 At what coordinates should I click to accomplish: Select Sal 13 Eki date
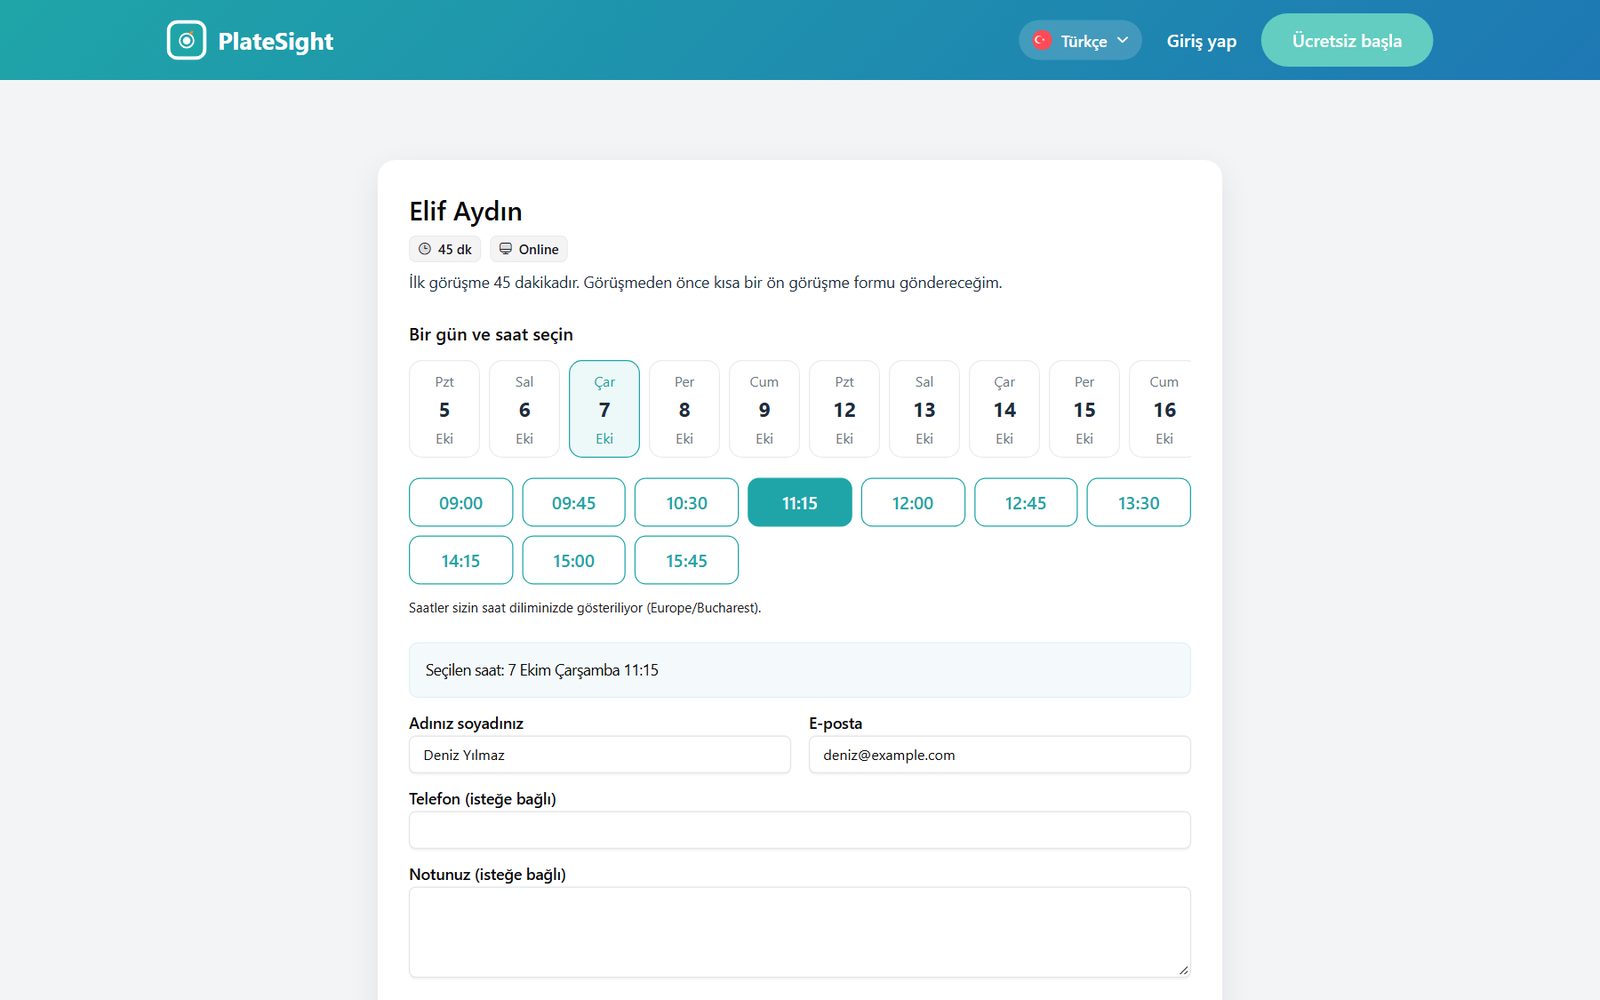coord(924,409)
